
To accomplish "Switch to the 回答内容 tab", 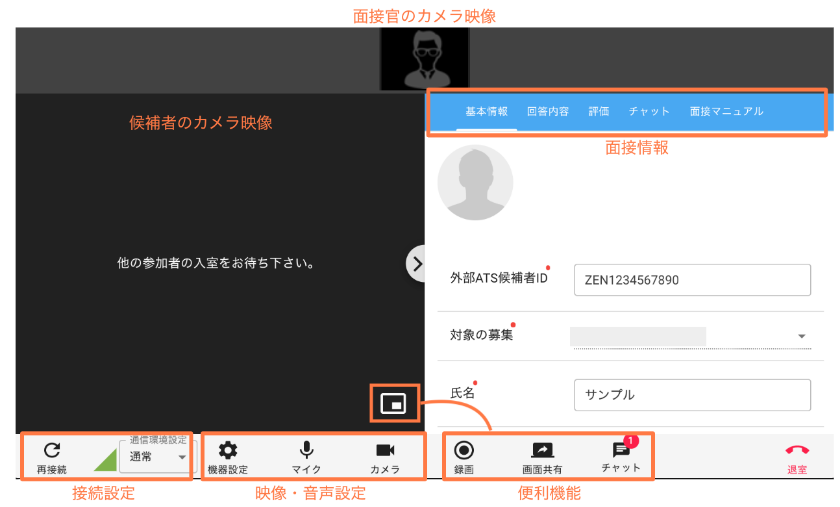I will pos(548,112).
